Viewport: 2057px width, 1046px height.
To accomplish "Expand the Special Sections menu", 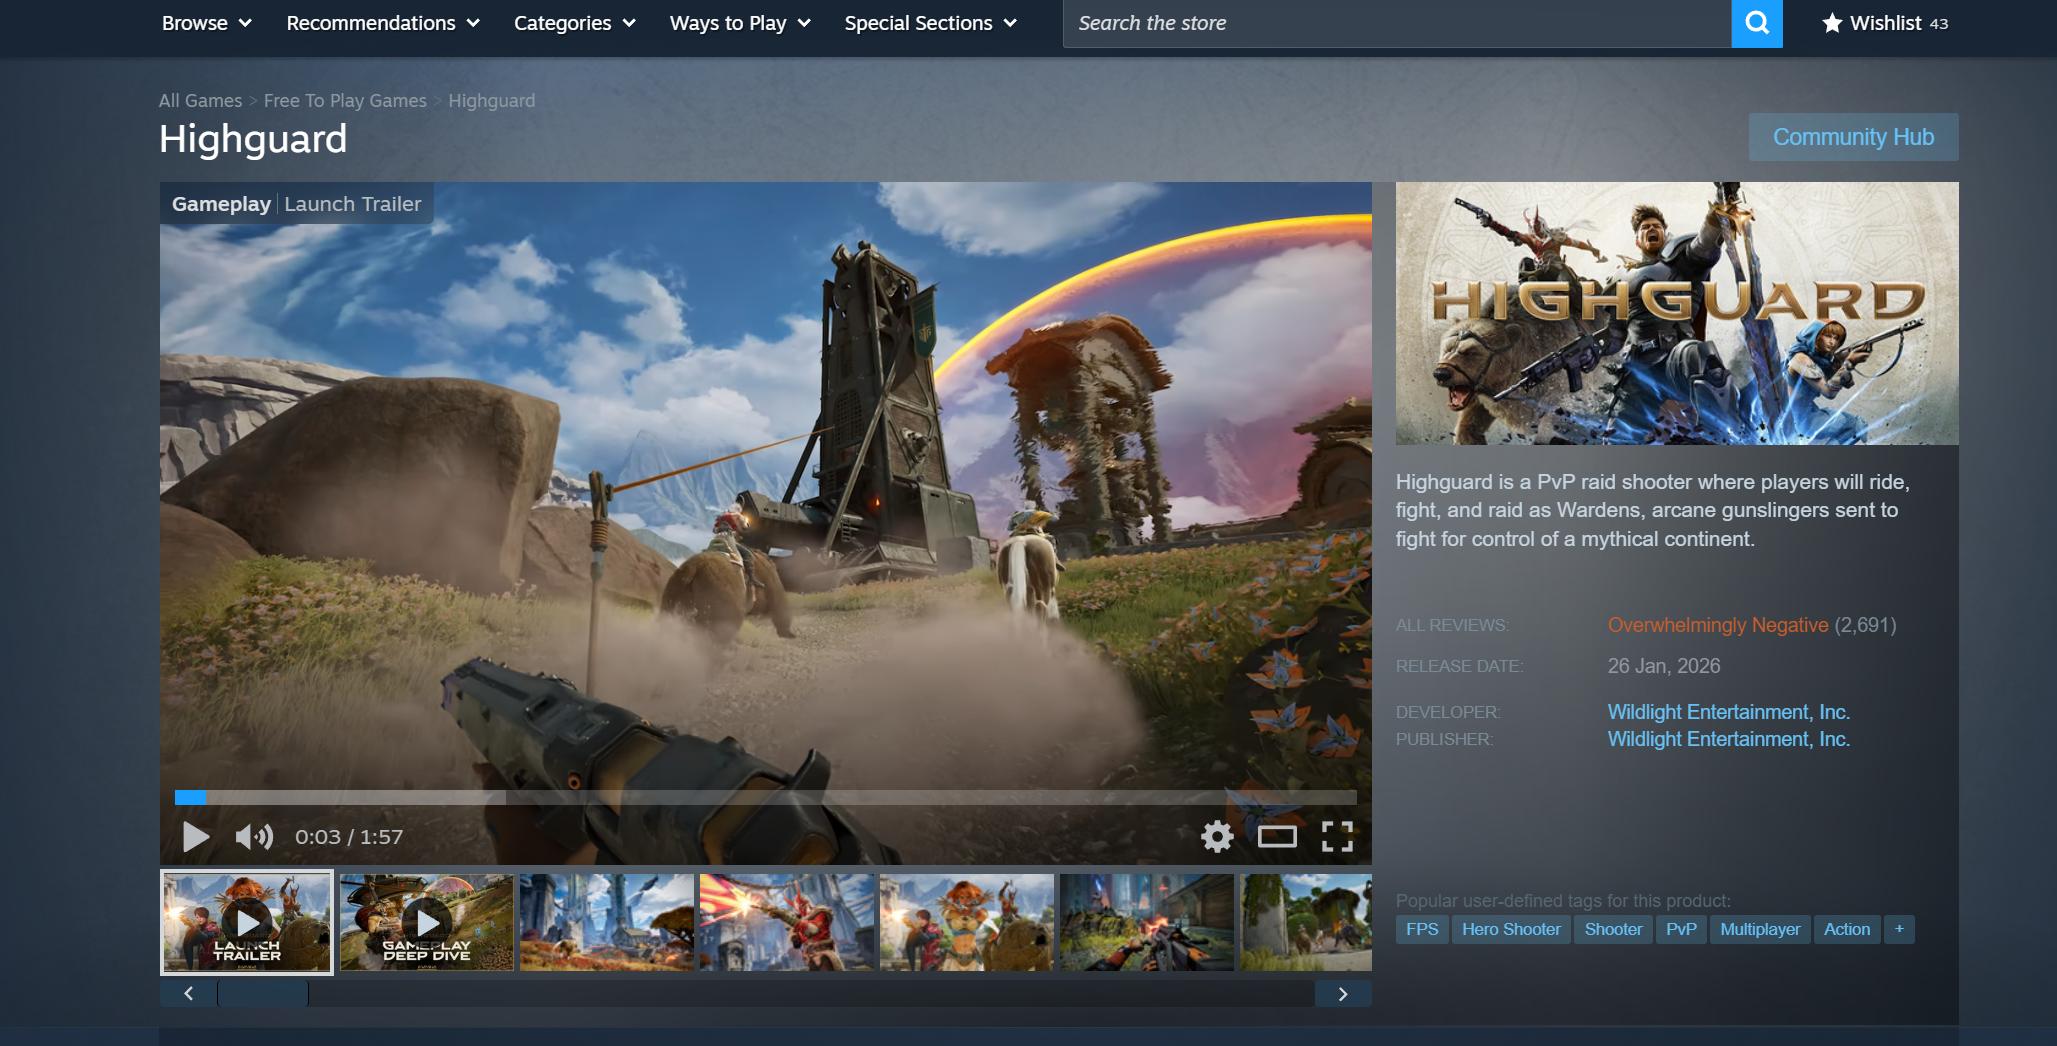I will click(931, 23).
